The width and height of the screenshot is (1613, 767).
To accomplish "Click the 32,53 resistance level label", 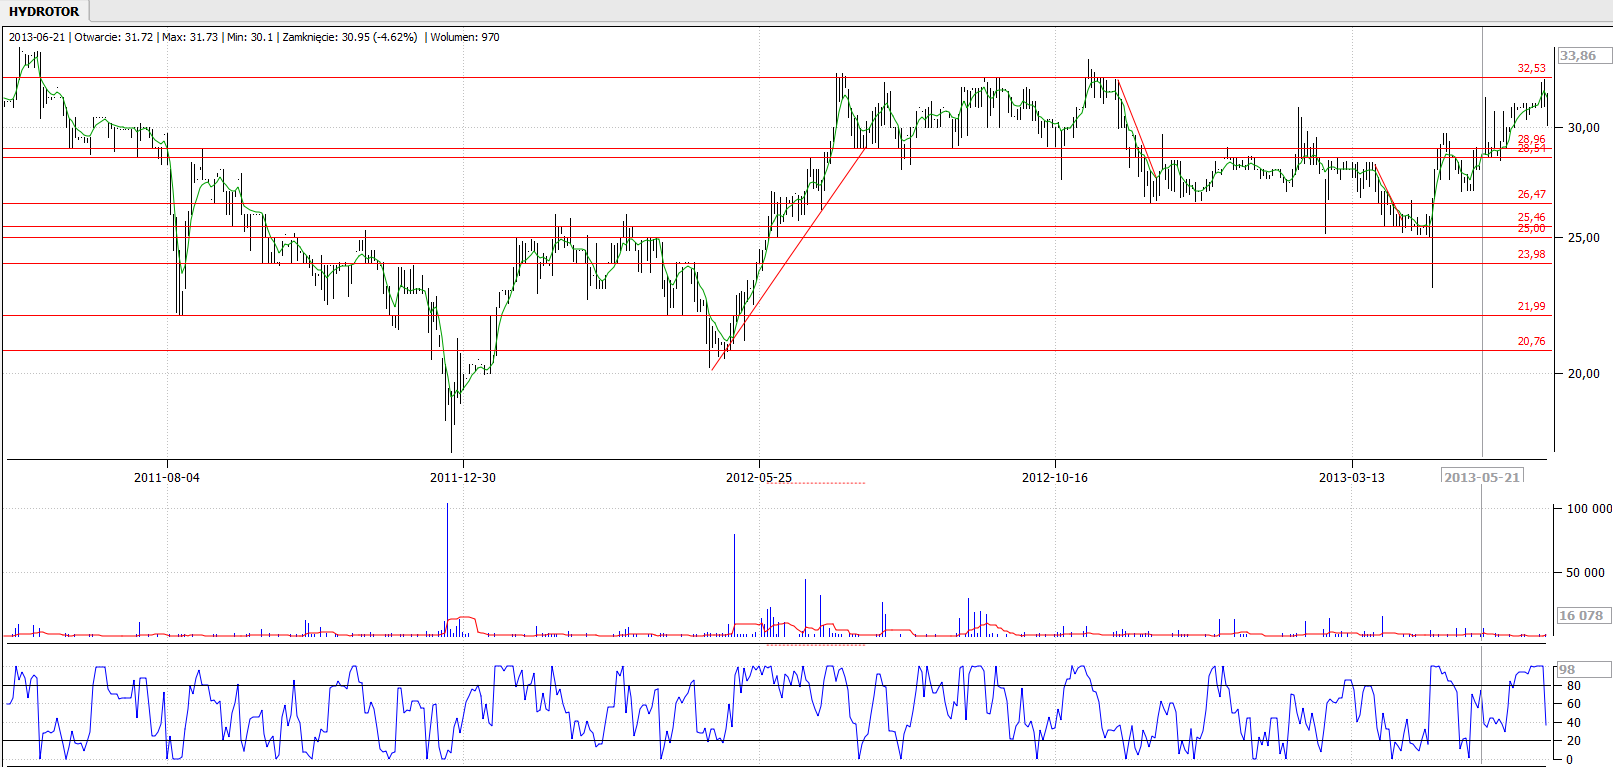I will (x=1531, y=68).
